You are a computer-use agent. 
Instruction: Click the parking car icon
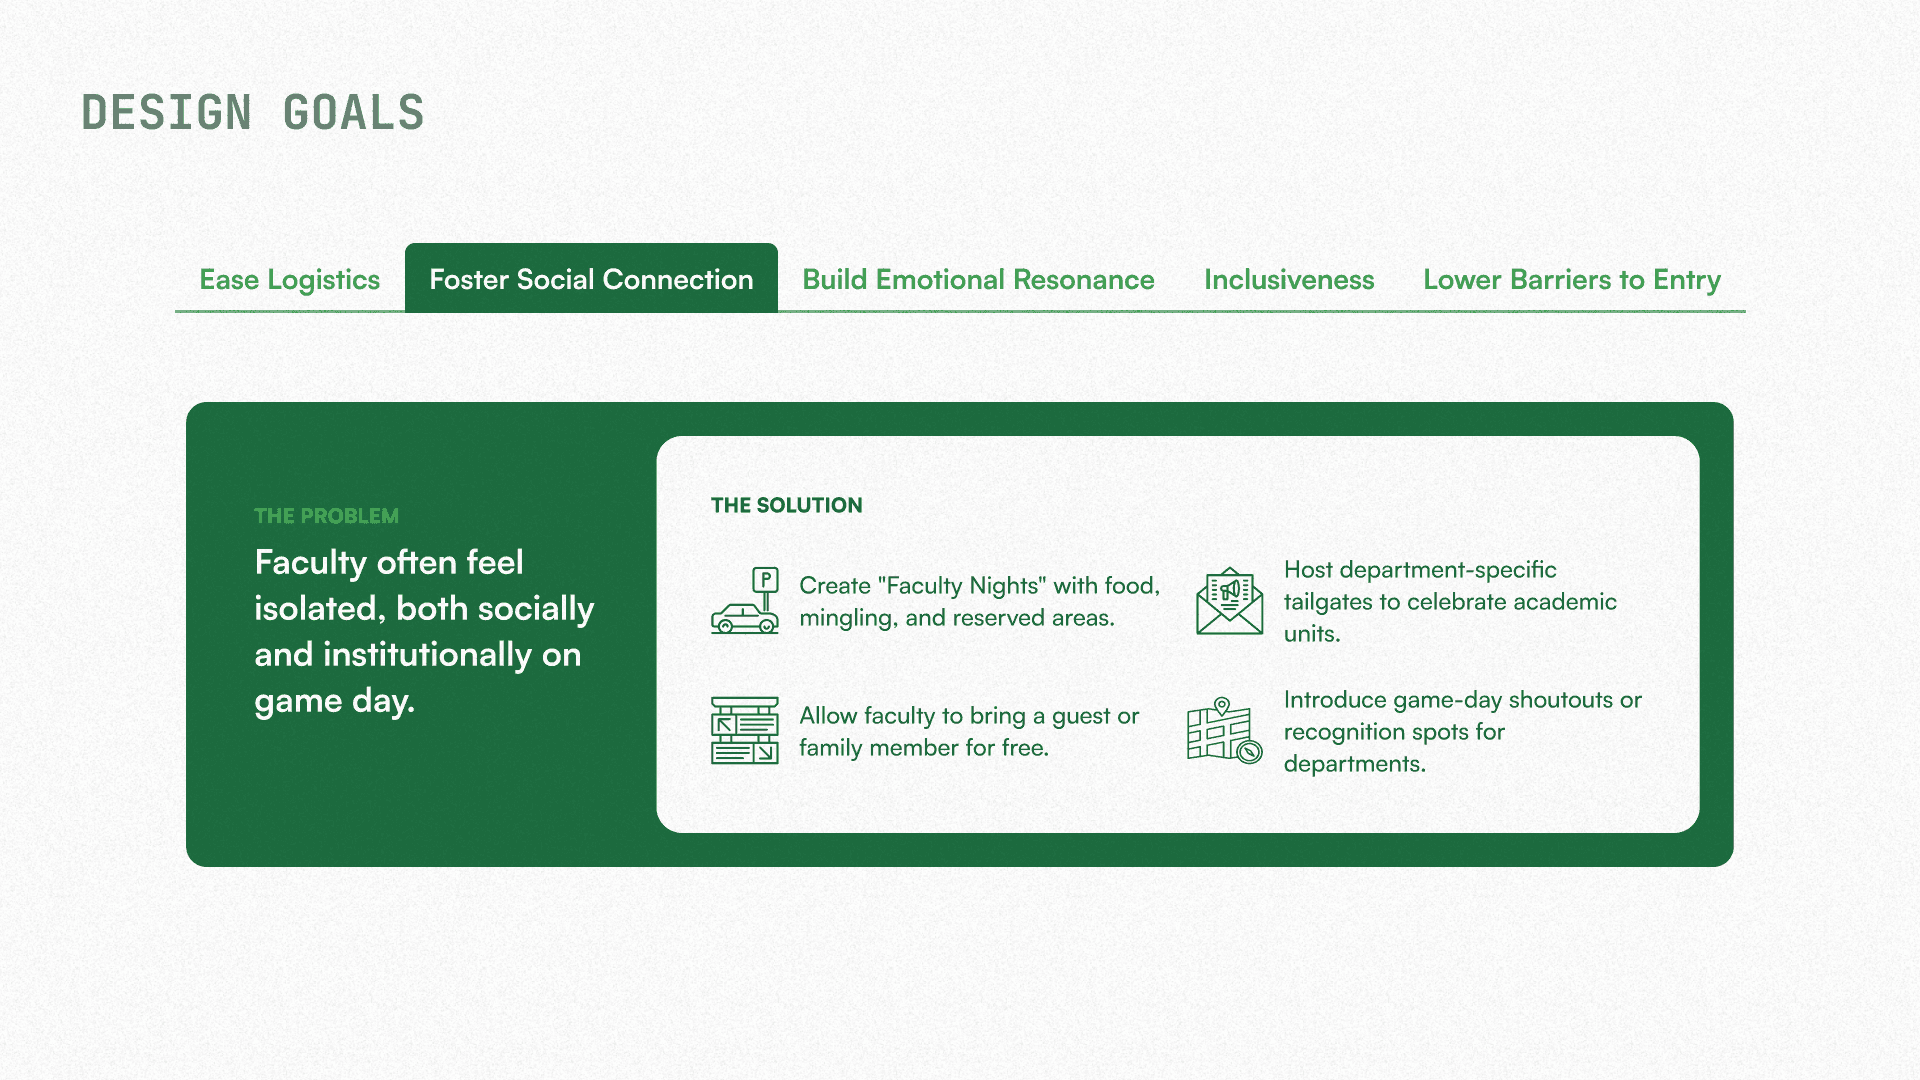click(744, 601)
